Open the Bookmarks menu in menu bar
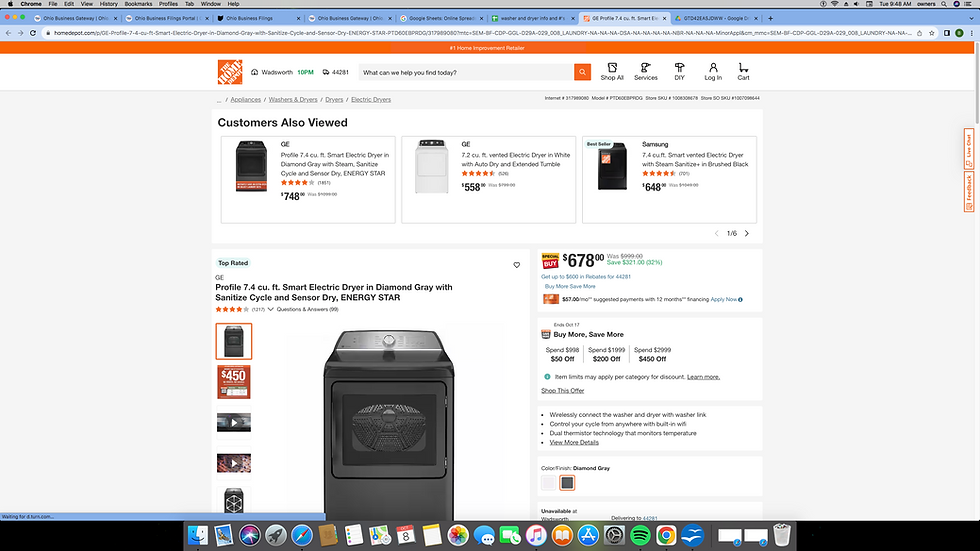Screen dimensions: 980x551 click(x=138, y=4)
